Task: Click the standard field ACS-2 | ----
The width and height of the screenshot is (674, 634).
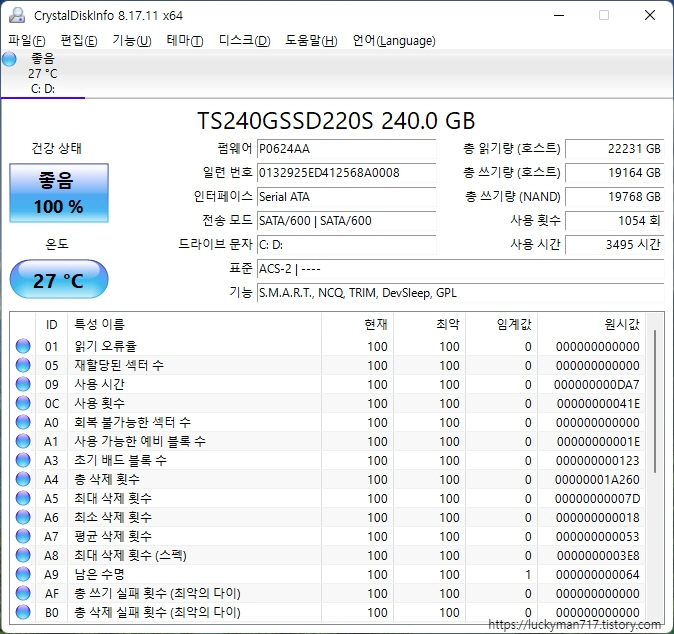Action: 461,269
